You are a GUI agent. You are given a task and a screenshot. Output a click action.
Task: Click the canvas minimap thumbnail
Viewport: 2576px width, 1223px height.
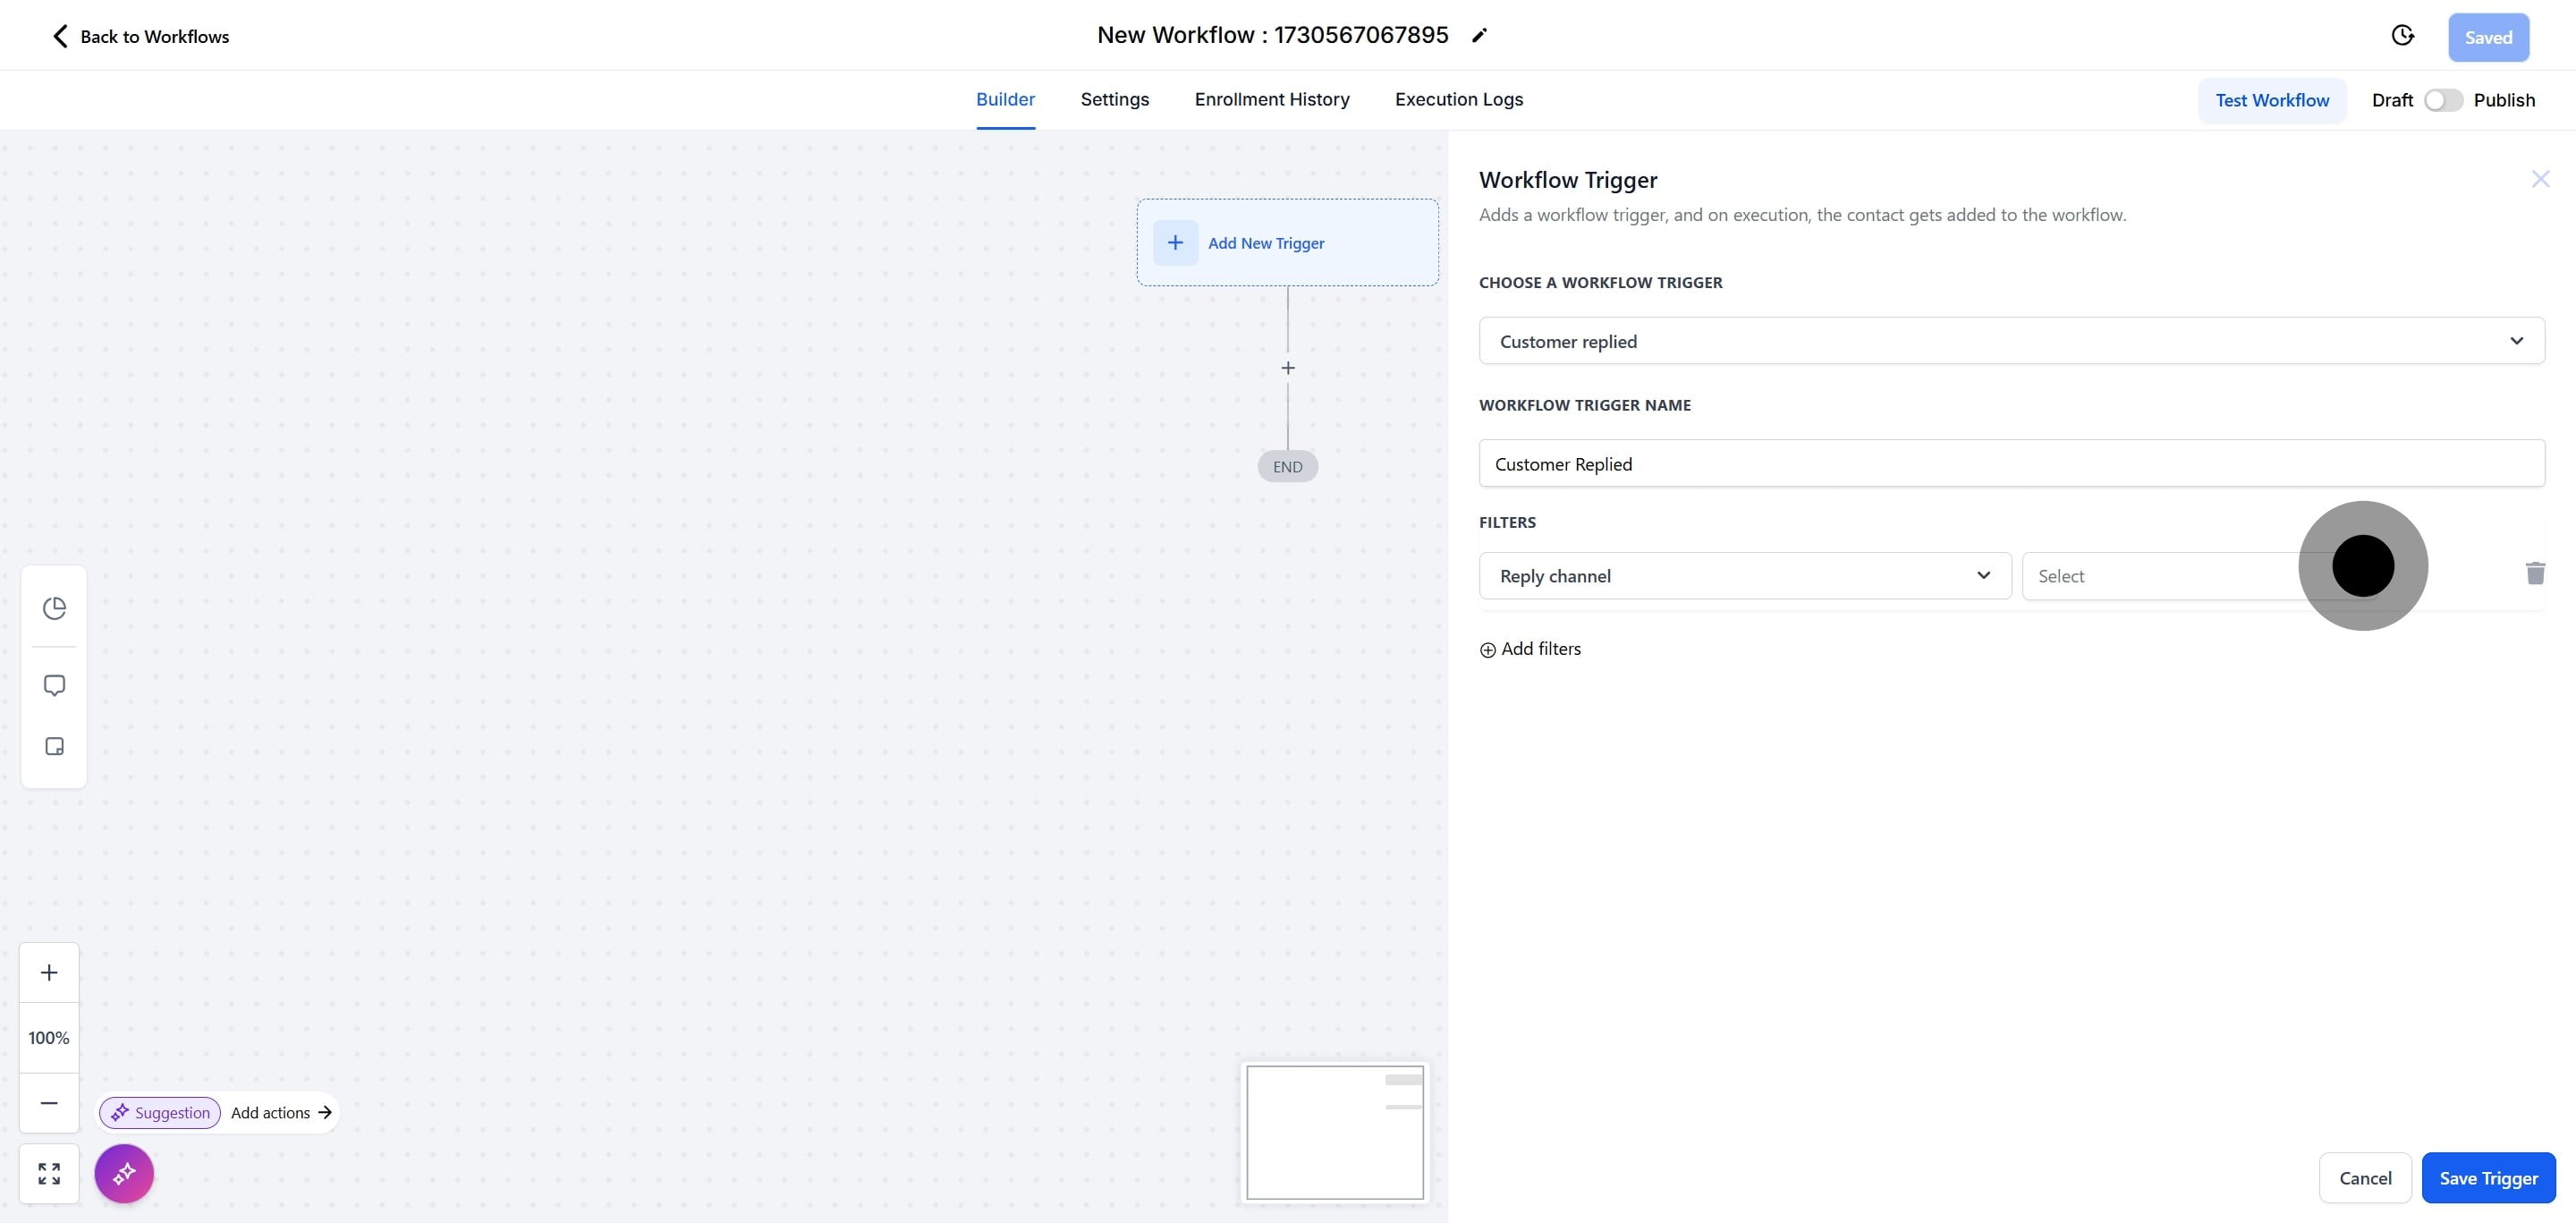click(1334, 1132)
